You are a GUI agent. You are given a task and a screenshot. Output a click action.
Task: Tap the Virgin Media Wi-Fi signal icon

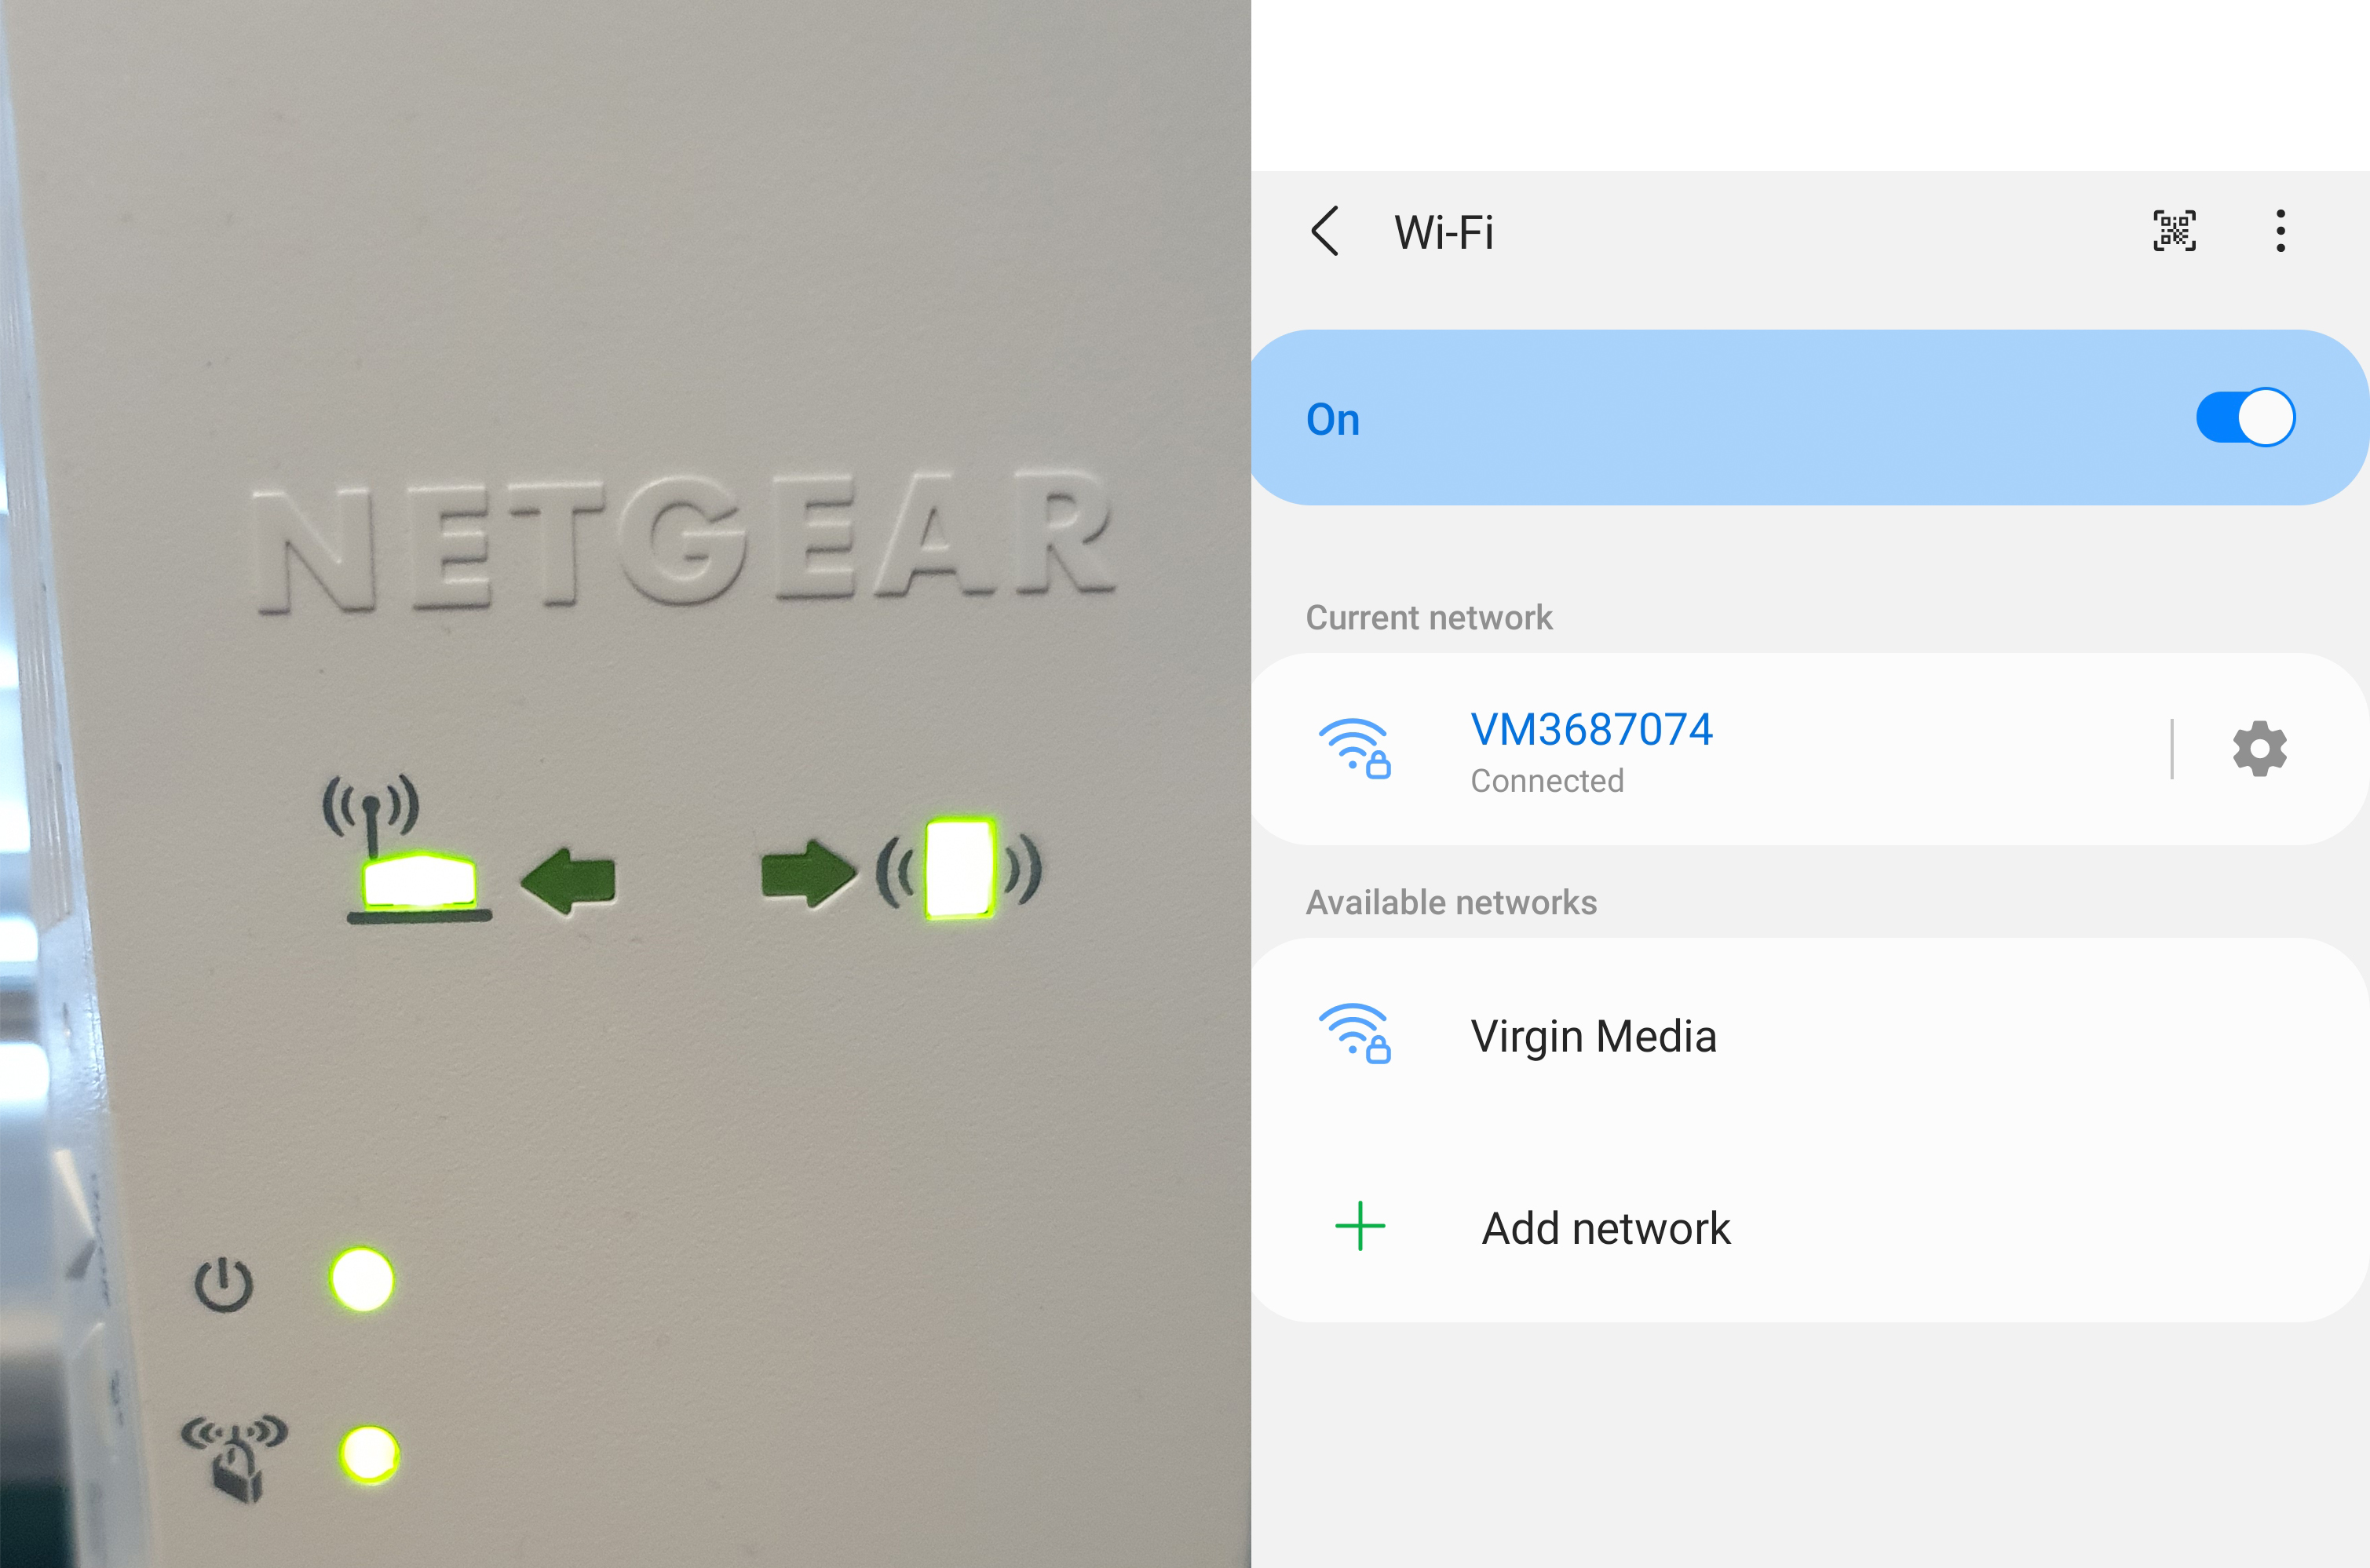(x=1354, y=1033)
